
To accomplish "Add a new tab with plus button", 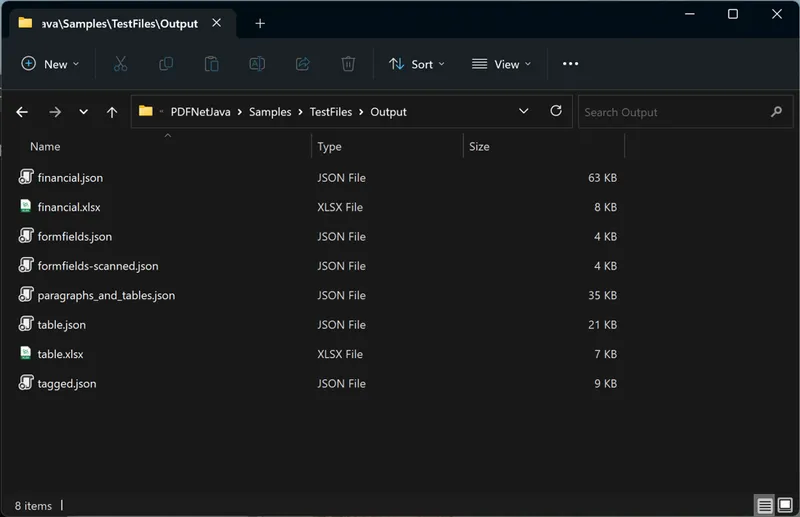I will tap(260, 23).
